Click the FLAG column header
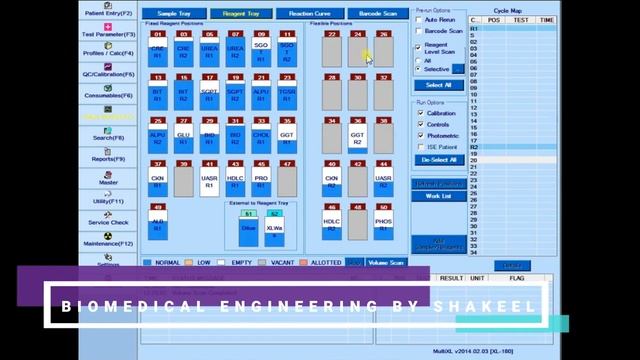 click(x=516, y=278)
